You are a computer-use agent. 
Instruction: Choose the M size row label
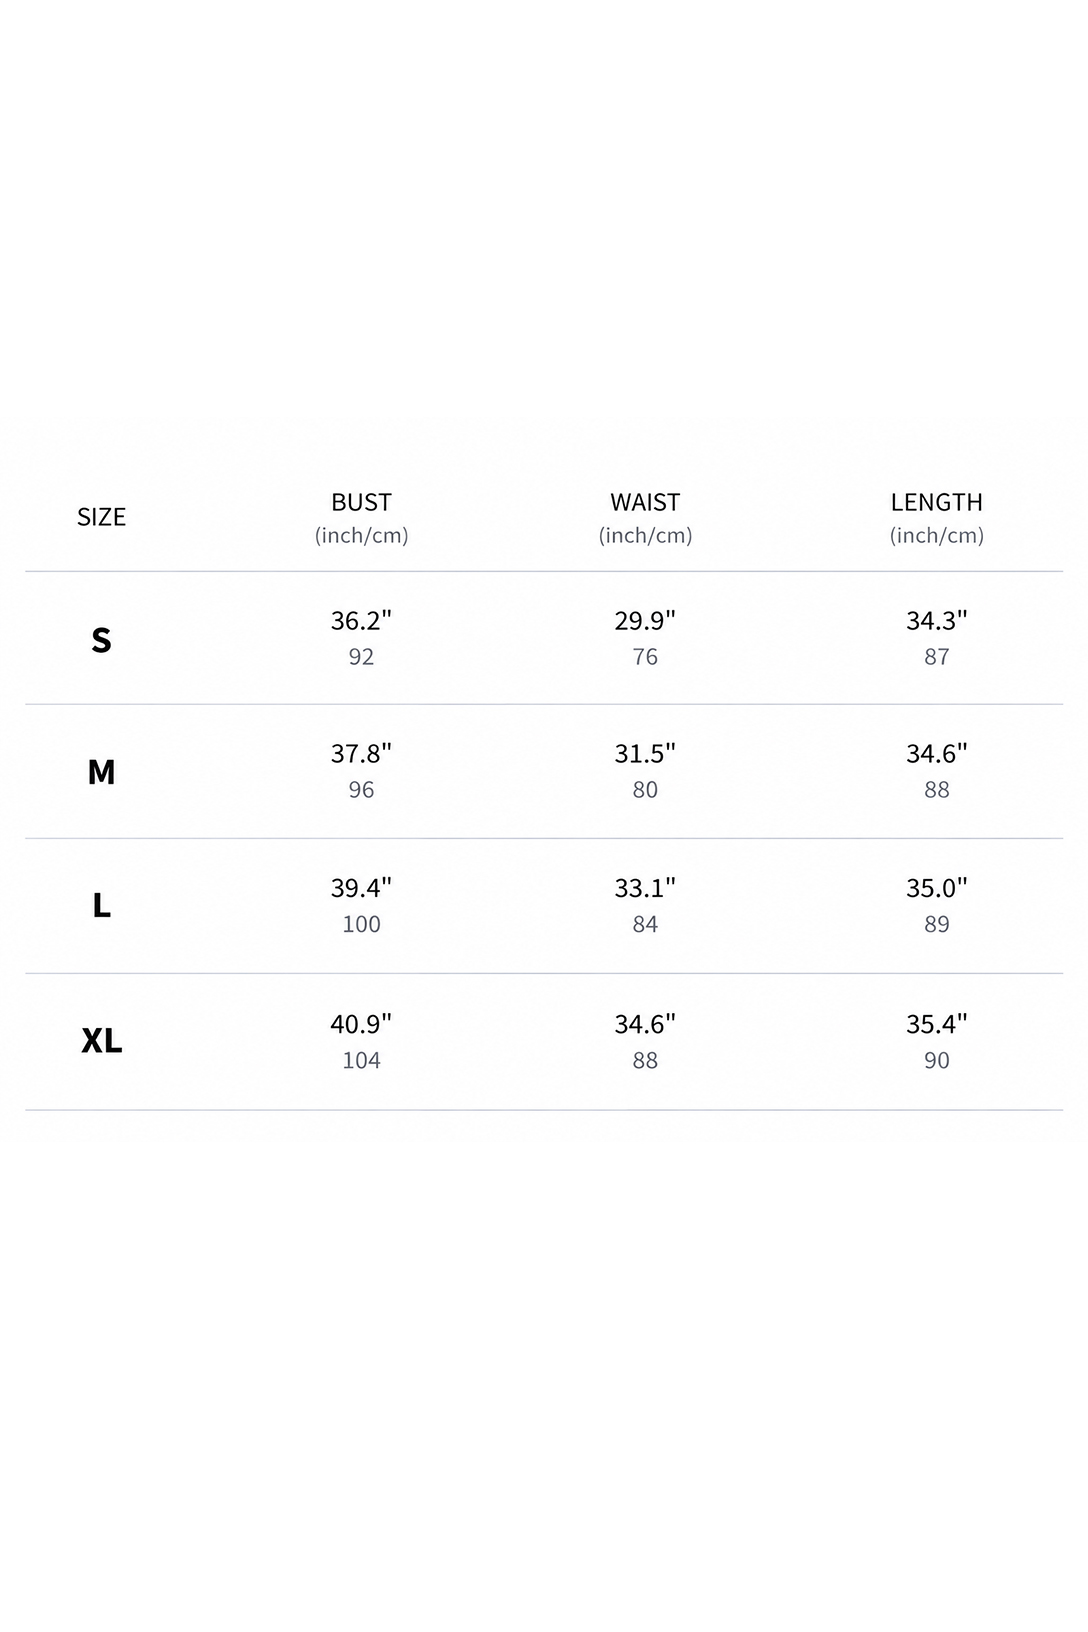click(x=101, y=772)
